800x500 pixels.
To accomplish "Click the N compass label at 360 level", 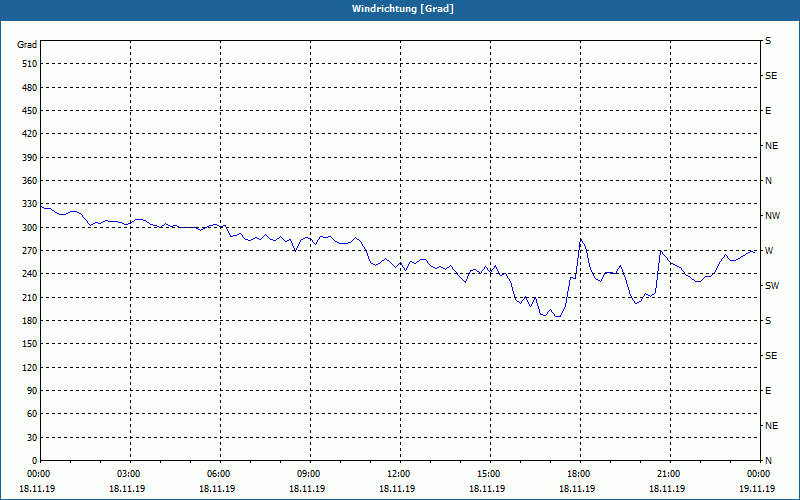I will tap(768, 181).
